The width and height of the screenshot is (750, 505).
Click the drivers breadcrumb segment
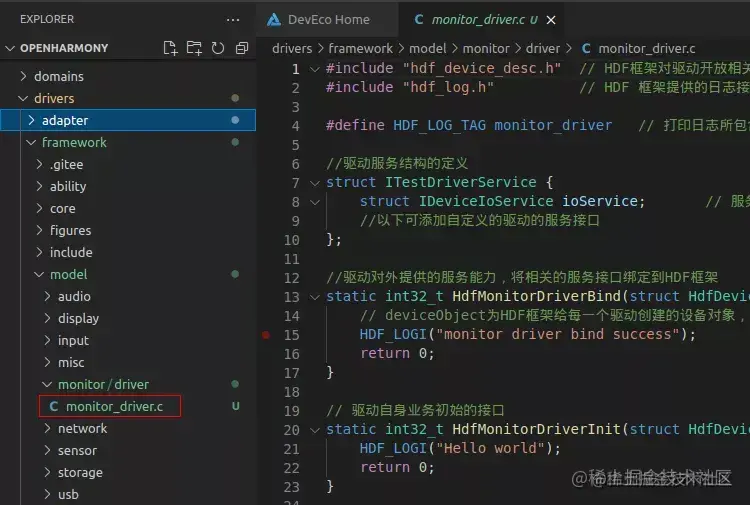[292, 48]
